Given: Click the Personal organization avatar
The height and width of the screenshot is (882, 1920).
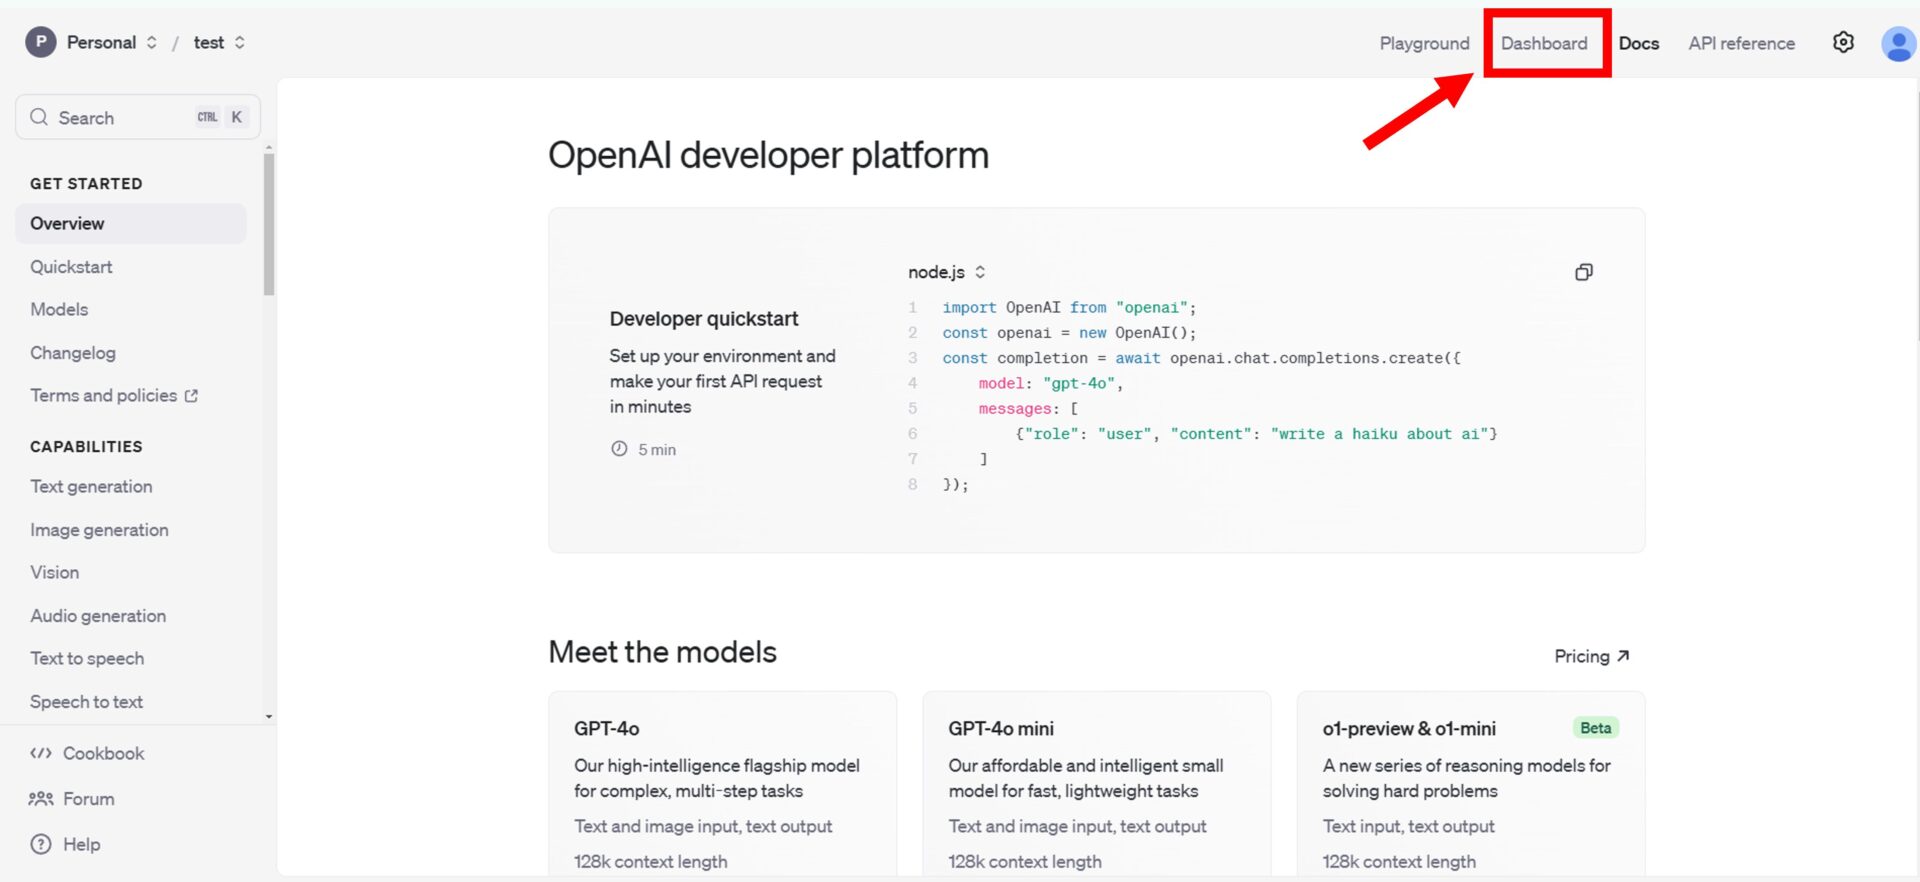Looking at the screenshot, I should [x=40, y=42].
